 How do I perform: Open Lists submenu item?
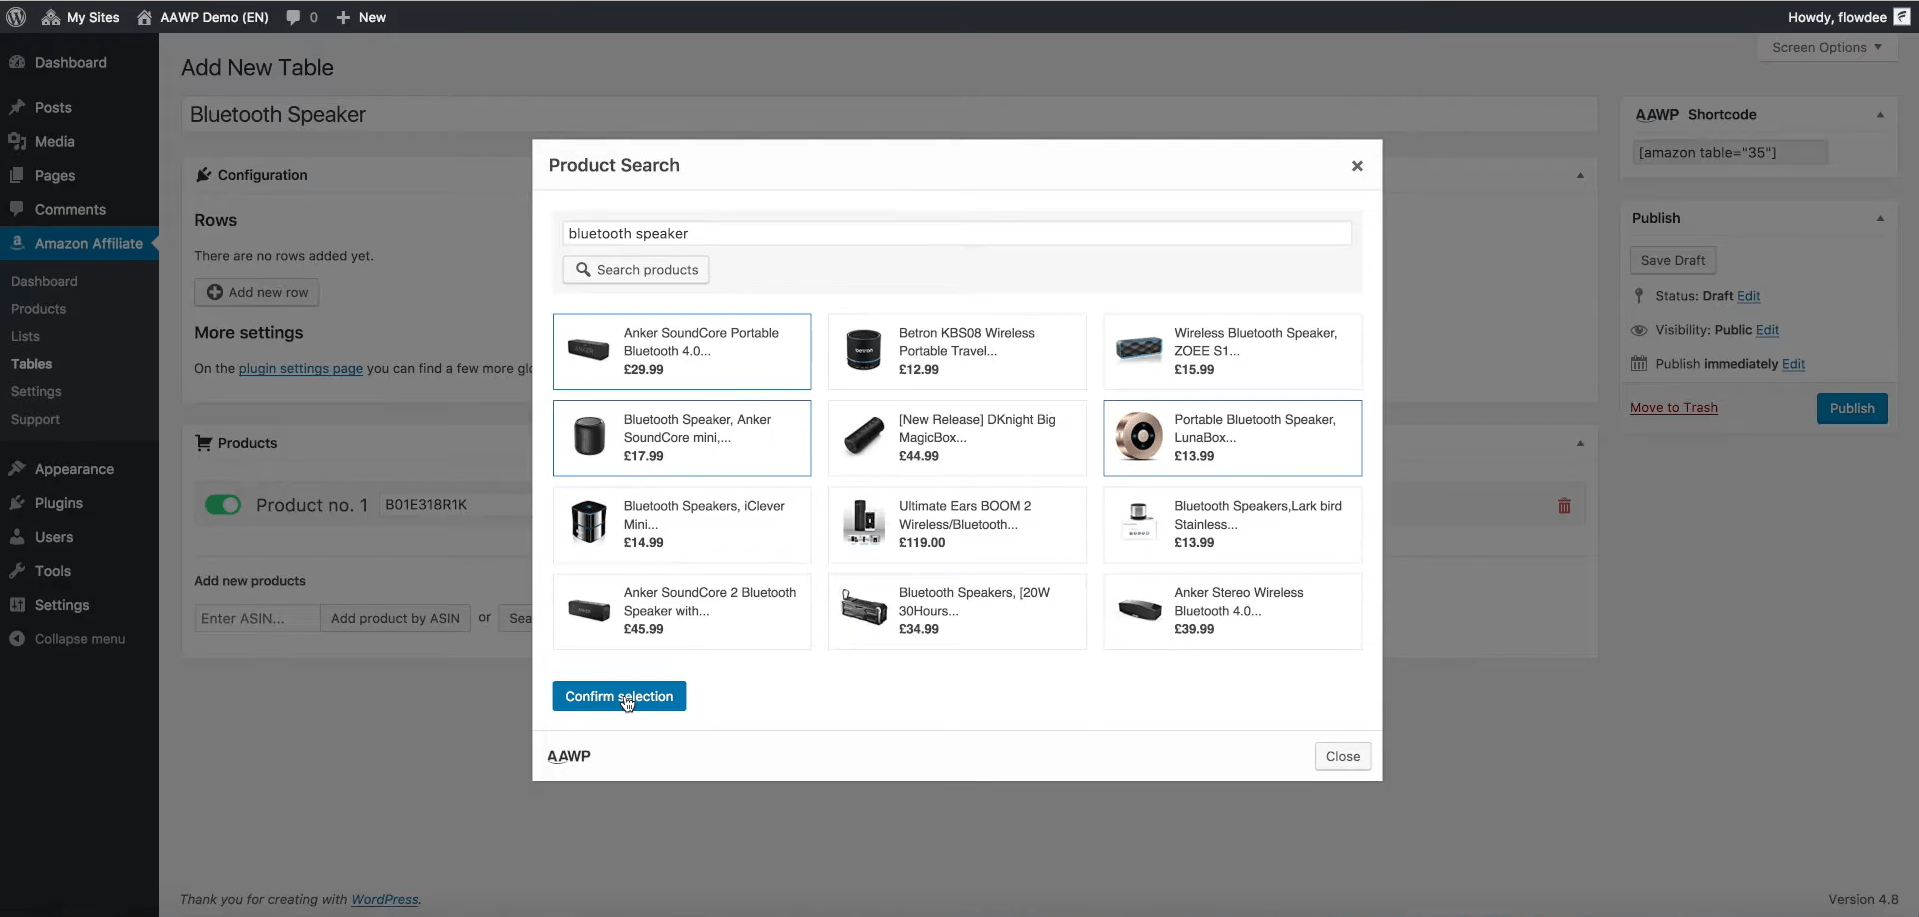25,336
